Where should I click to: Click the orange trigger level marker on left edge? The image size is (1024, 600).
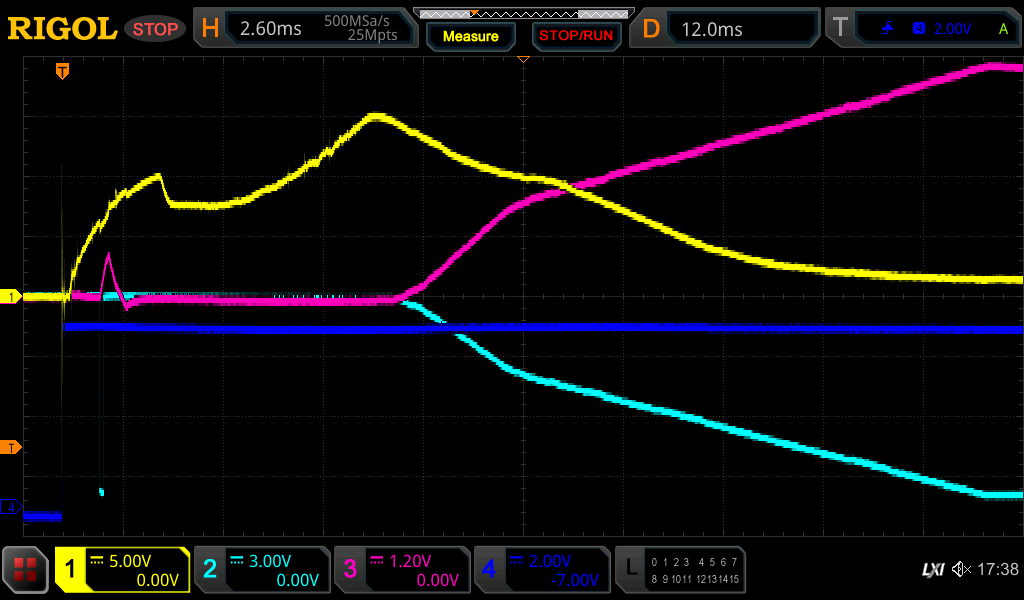coord(11,447)
